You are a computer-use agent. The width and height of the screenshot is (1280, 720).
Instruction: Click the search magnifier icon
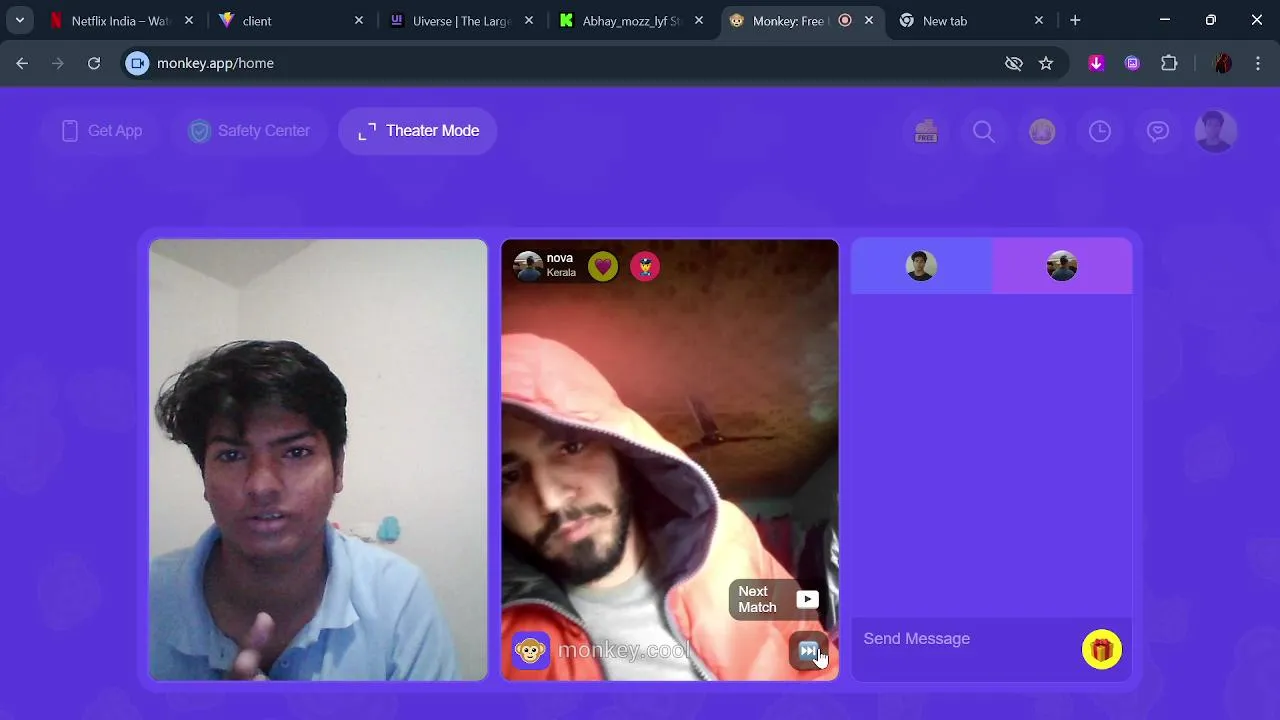984,132
